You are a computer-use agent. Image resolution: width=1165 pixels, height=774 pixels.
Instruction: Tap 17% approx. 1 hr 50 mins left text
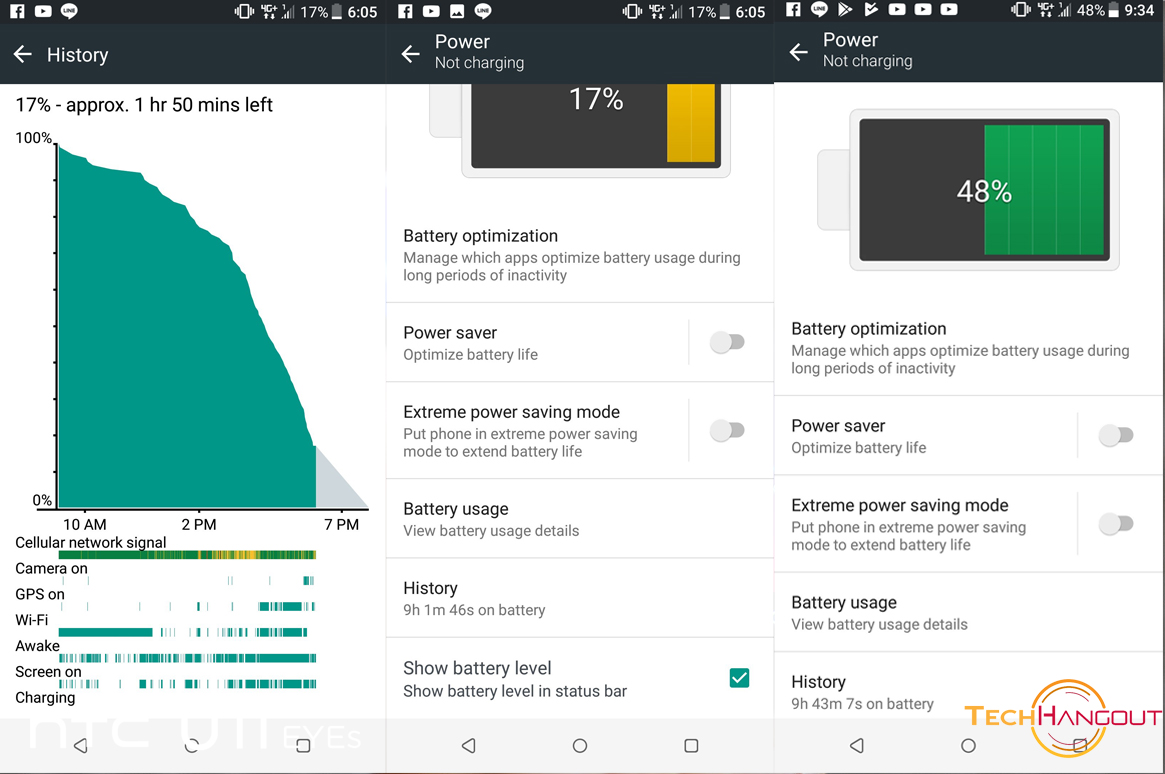coord(144,105)
